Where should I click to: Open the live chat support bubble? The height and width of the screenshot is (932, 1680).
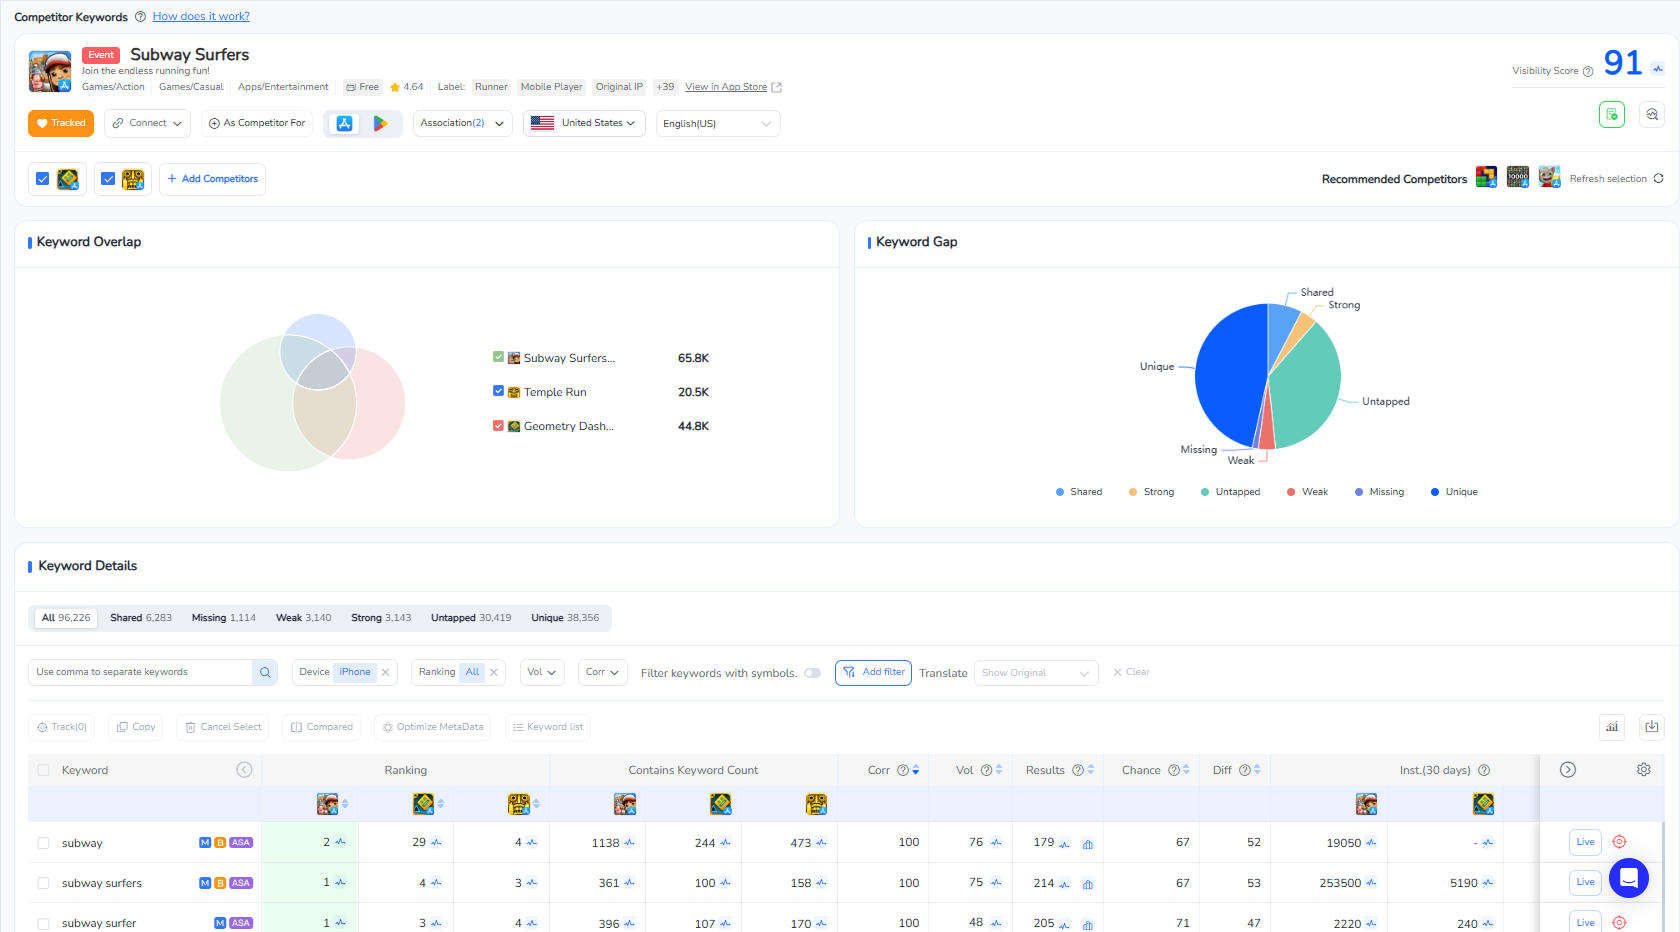pyautogui.click(x=1628, y=878)
